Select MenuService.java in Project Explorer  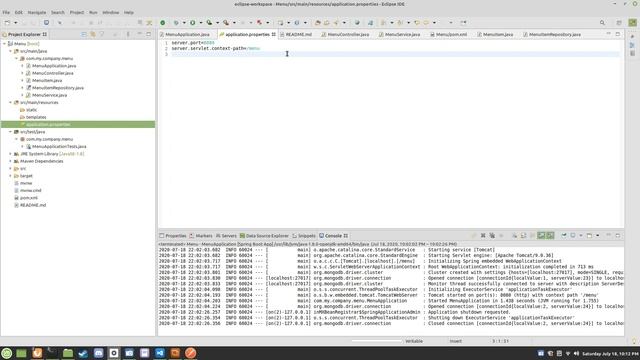(49, 95)
